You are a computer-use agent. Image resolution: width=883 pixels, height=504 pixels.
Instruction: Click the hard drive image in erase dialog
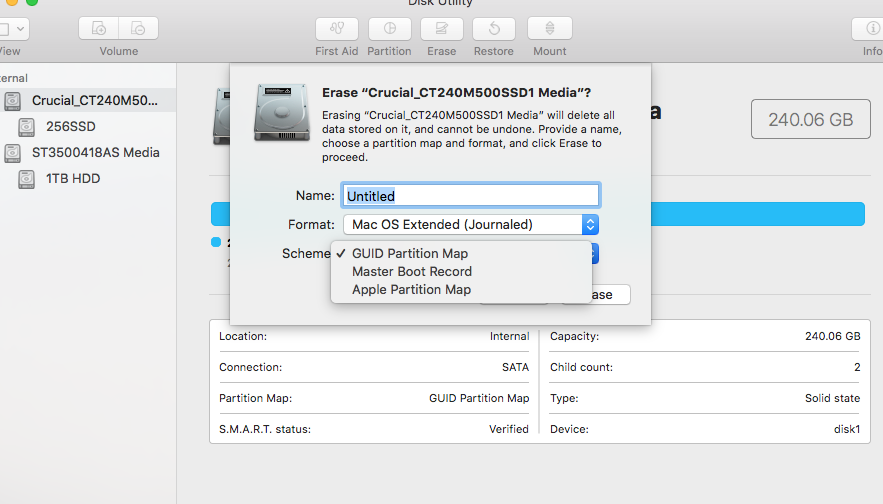click(282, 113)
